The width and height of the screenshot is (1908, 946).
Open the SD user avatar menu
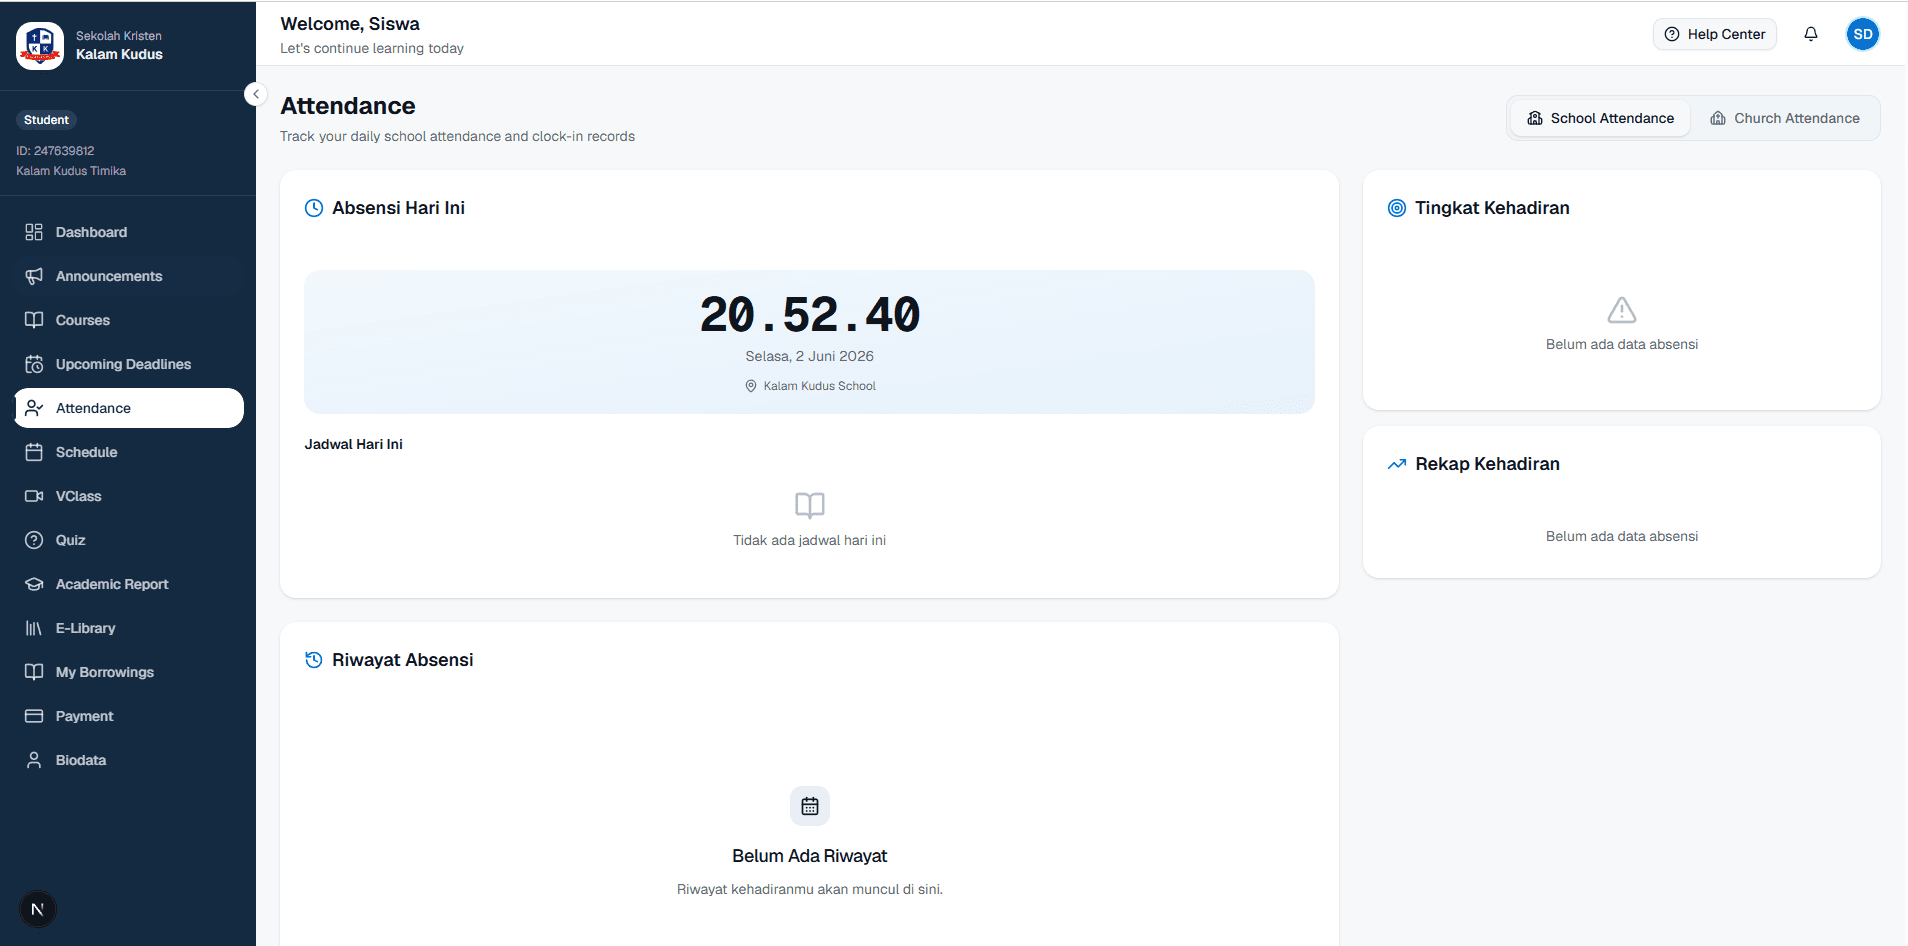pyautogui.click(x=1862, y=34)
